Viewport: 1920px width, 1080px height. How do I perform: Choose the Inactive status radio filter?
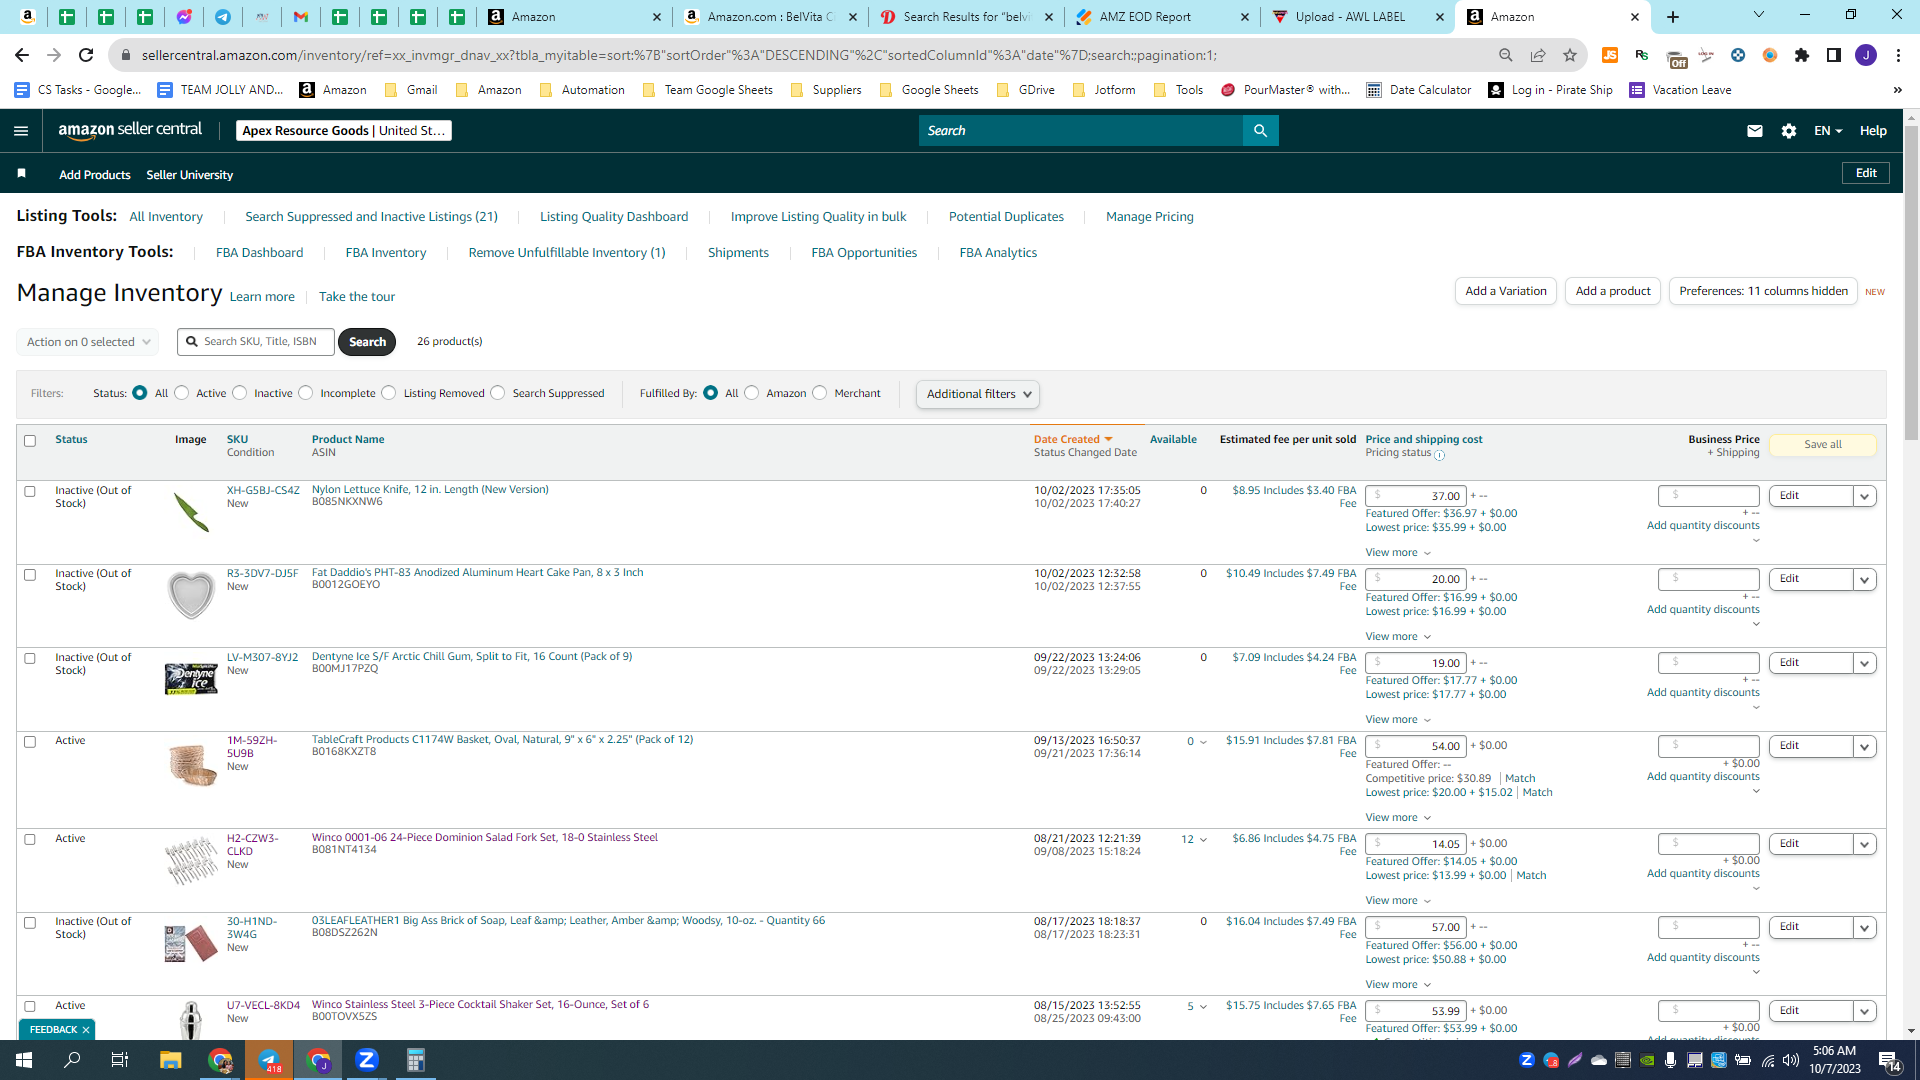(x=240, y=393)
